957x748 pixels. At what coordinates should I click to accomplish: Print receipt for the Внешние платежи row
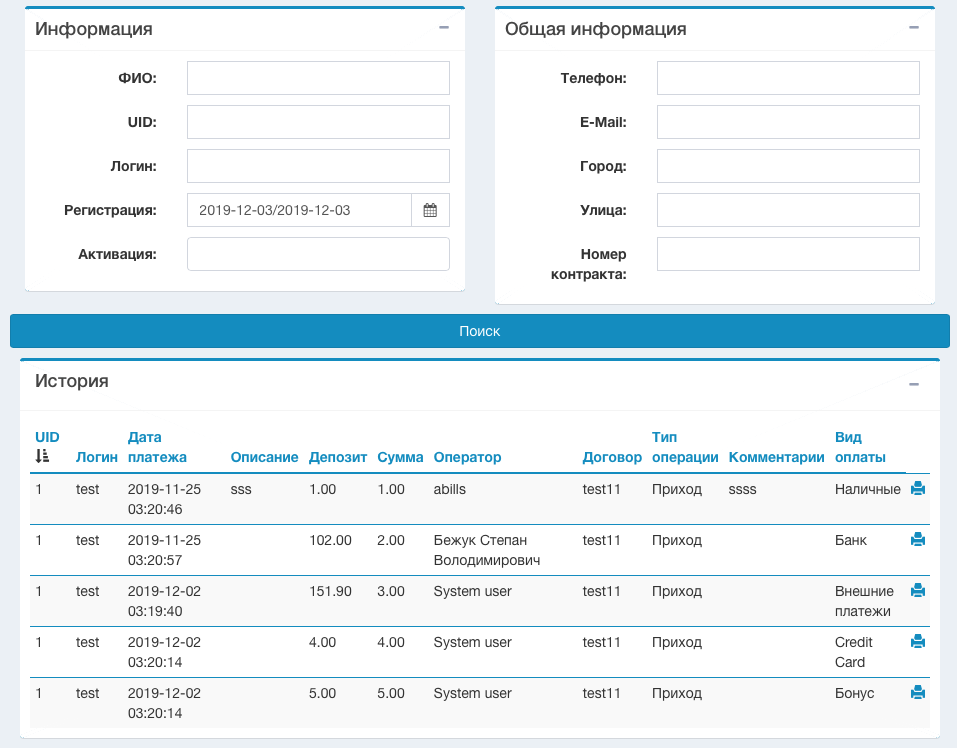(918, 591)
